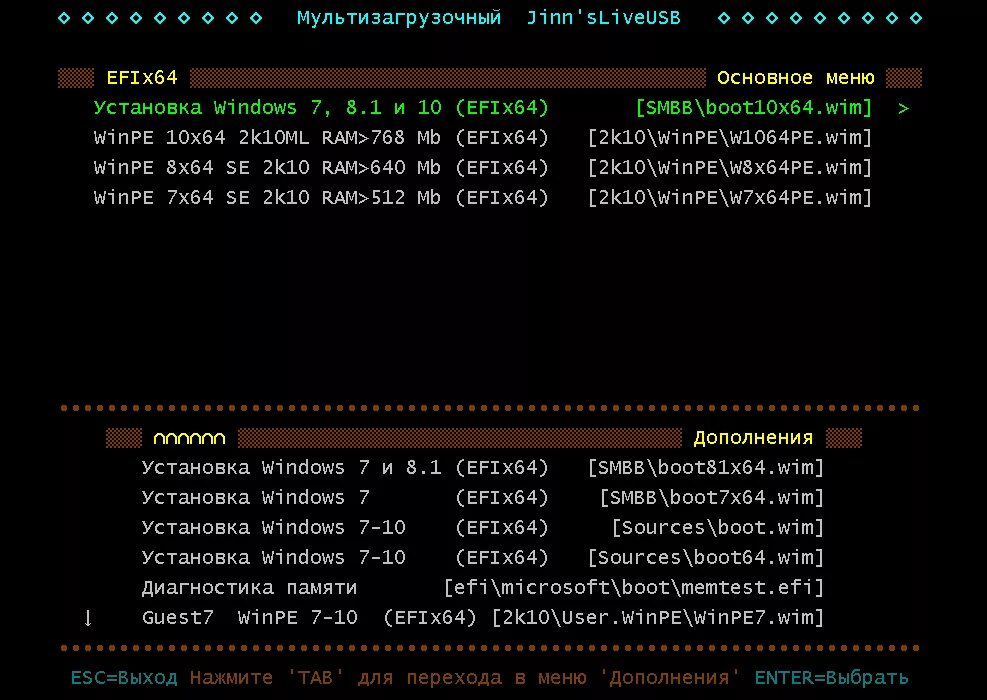Select Установка Windows 7 boot7x64.wim entry
Image resolution: width=987 pixels, height=700 pixels.
point(483,498)
